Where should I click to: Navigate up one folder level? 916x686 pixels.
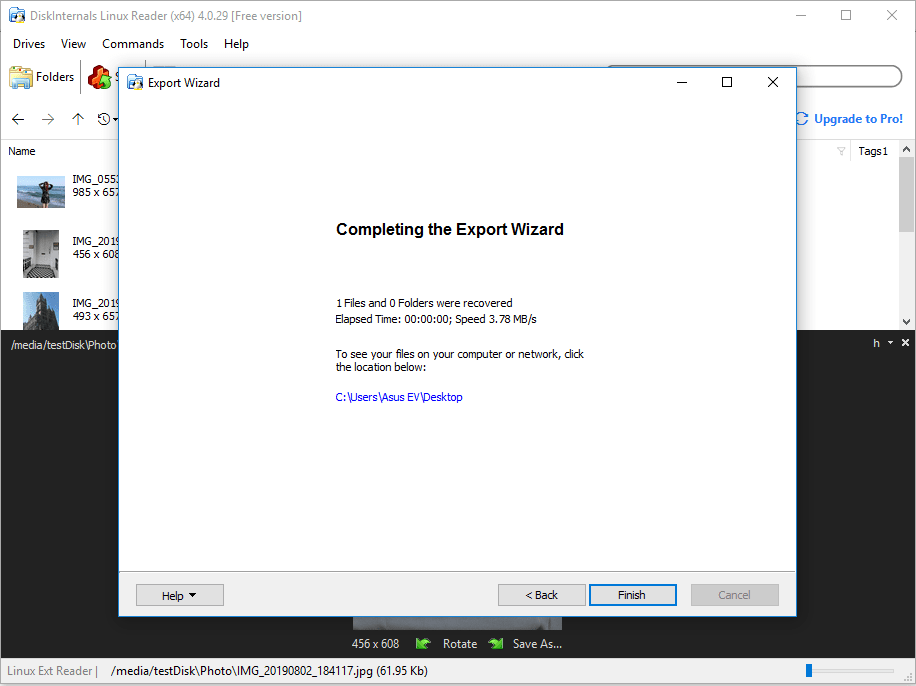pyautogui.click(x=78, y=119)
